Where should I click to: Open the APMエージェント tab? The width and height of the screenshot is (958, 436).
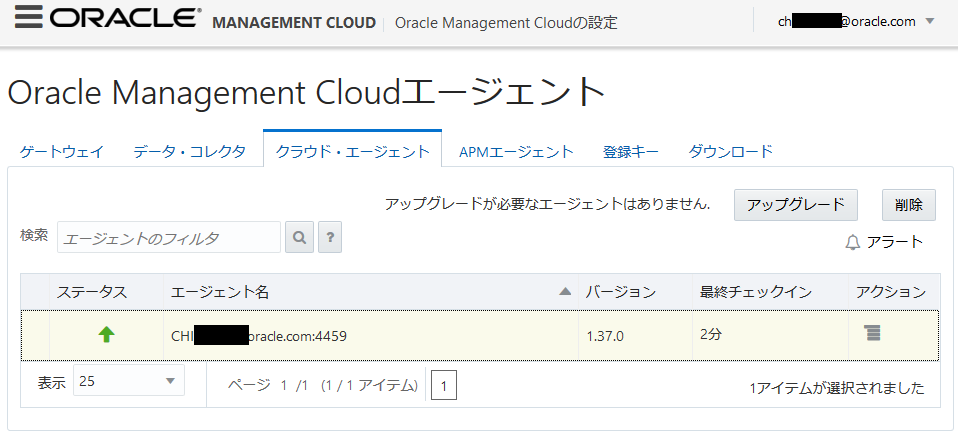pyautogui.click(x=516, y=151)
